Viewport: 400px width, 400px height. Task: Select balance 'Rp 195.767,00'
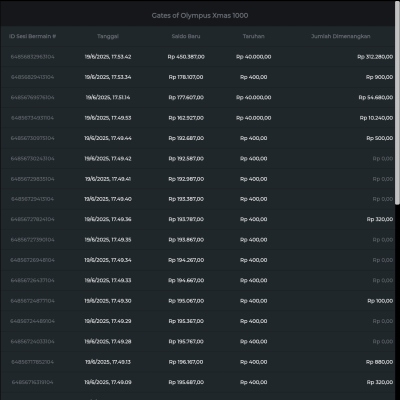tap(186, 342)
